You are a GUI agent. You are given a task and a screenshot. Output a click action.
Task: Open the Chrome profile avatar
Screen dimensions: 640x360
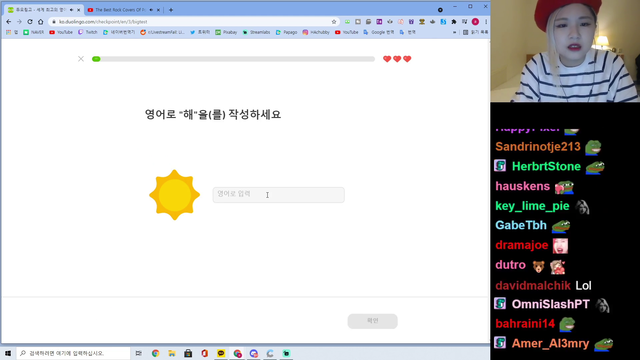[x=475, y=22]
